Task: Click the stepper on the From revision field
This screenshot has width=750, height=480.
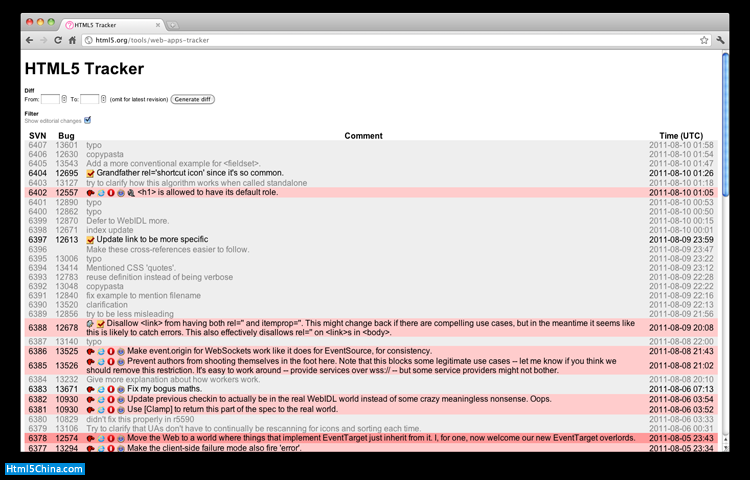Action: tap(64, 99)
